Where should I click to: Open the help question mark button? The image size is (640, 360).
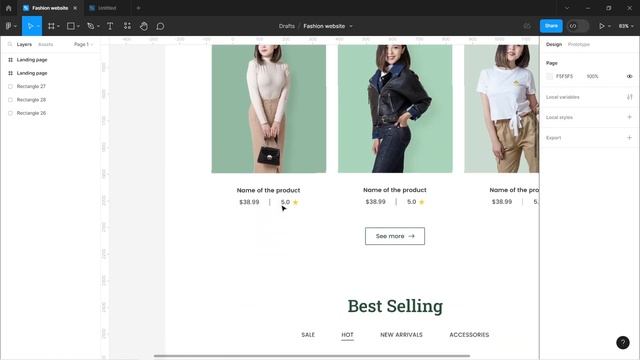[622, 342]
